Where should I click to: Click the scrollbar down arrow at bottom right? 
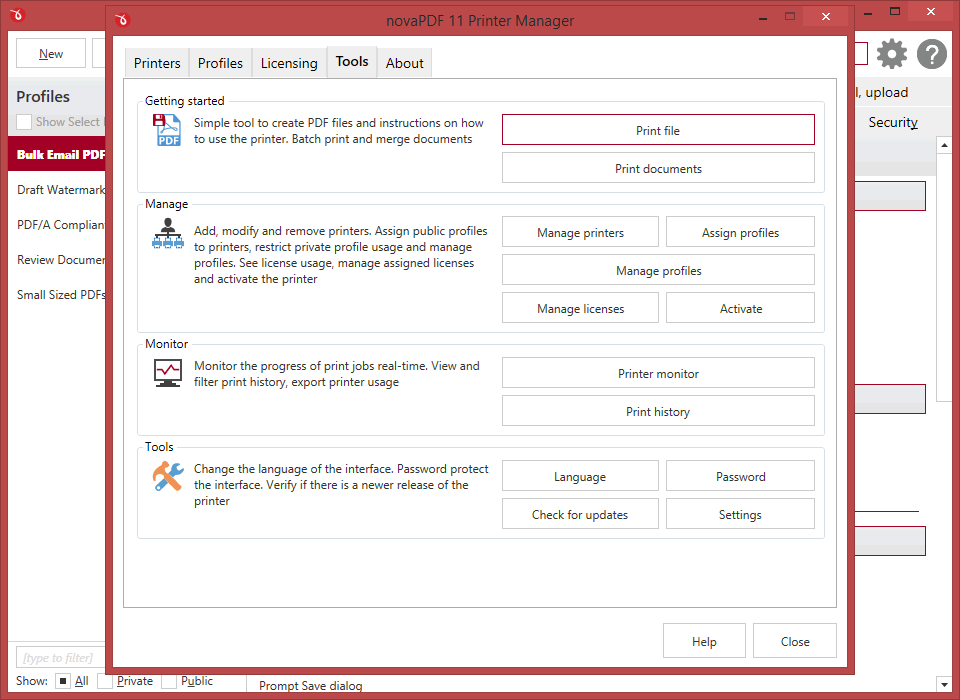click(943, 685)
